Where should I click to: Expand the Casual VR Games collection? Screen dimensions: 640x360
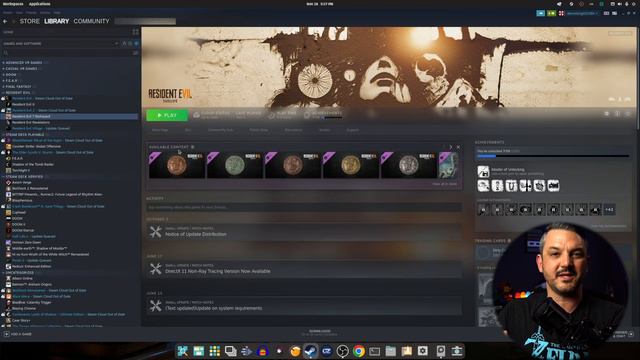click(22, 69)
